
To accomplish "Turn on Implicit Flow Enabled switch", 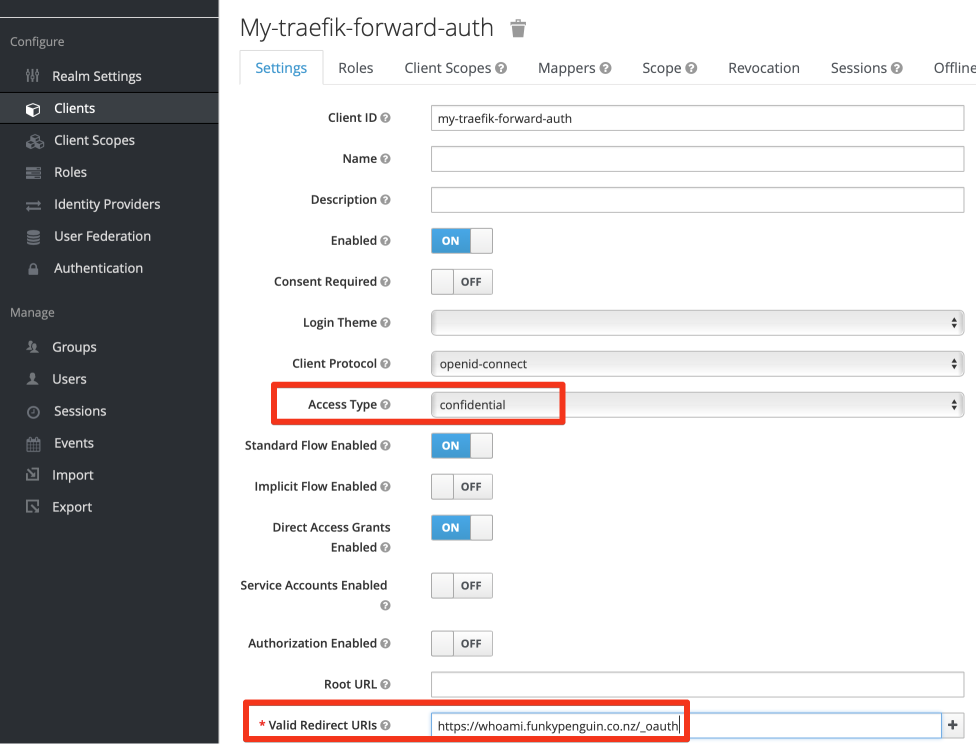I will coord(461,487).
